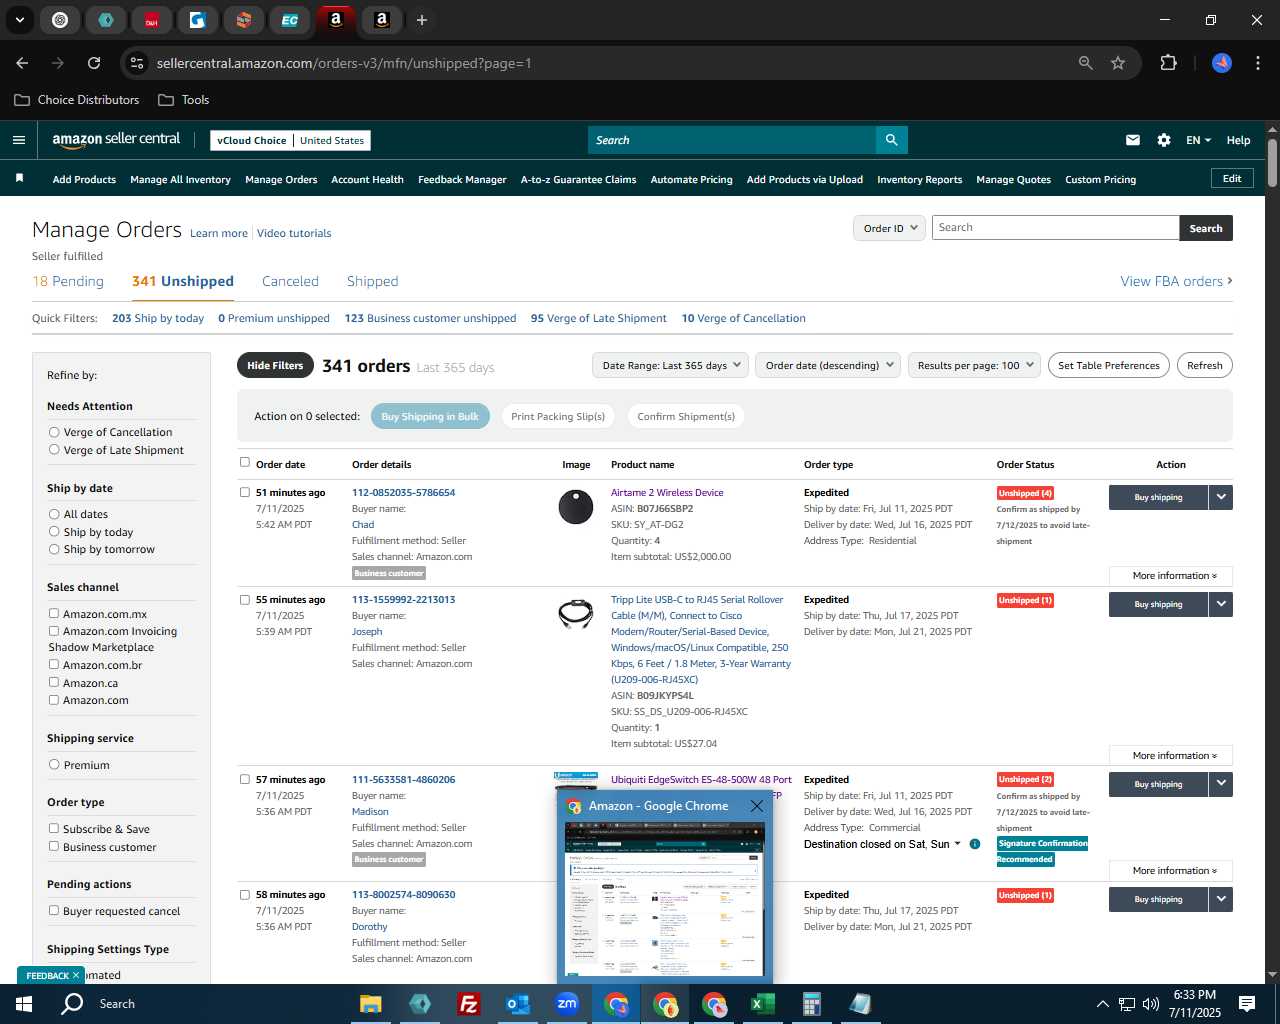The height and width of the screenshot is (1024, 1280).
Task: Click the bookmark icon in the favorites bar
Action: 19,179
